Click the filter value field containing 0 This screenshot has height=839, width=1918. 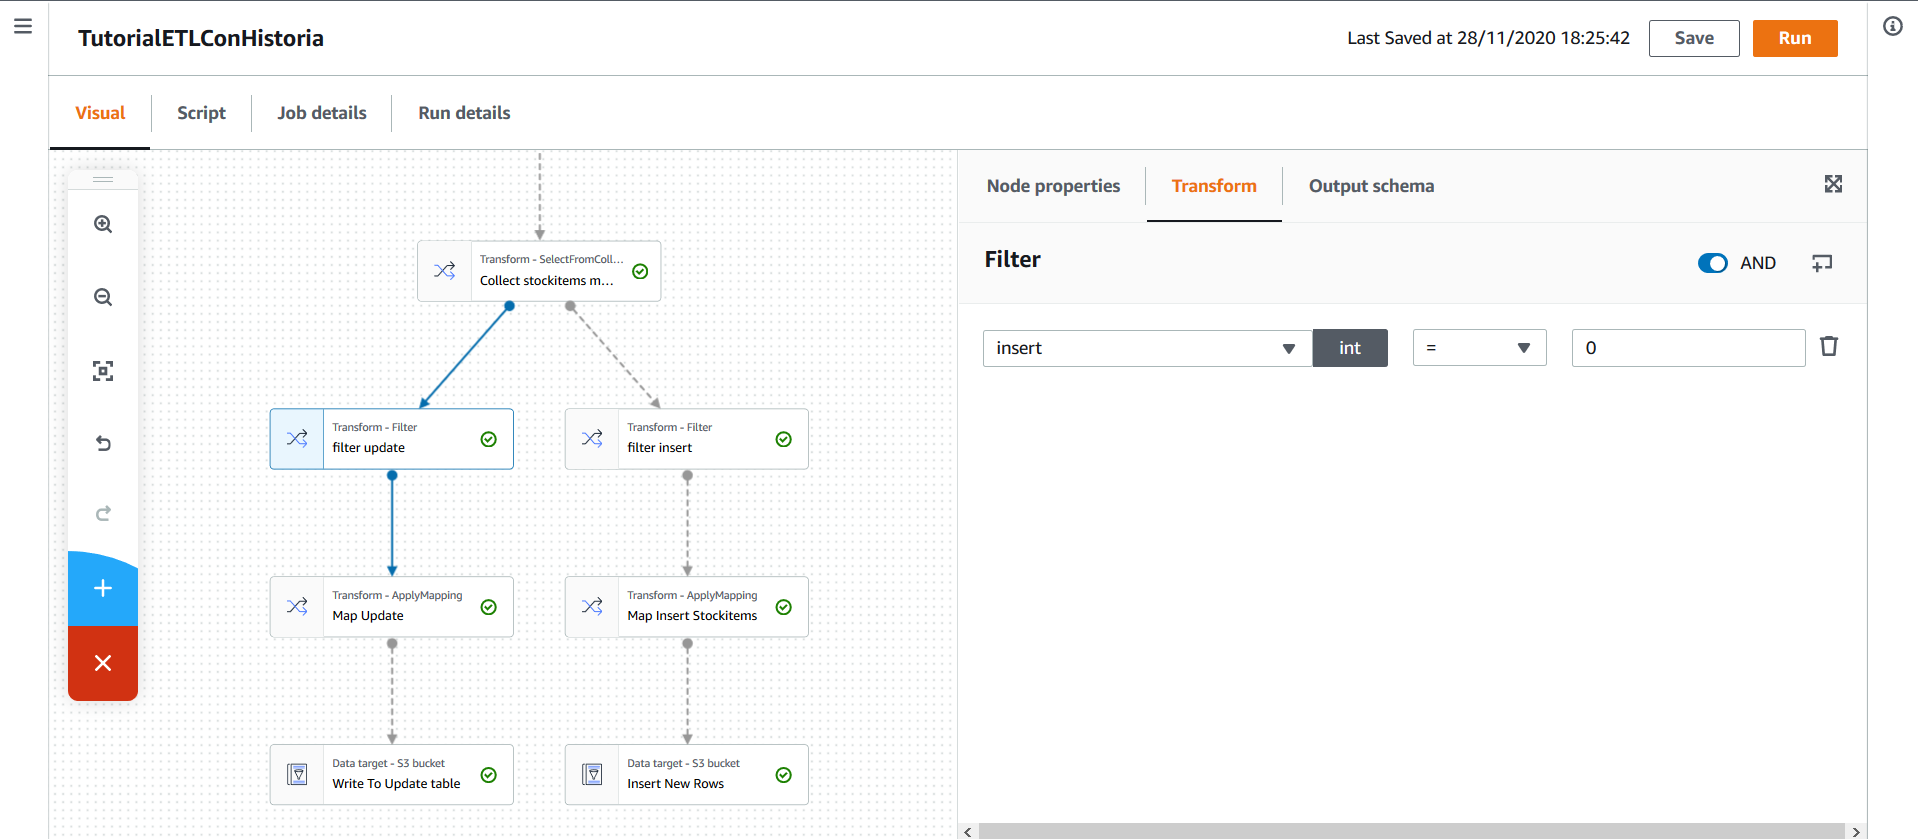pyautogui.click(x=1688, y=348)
